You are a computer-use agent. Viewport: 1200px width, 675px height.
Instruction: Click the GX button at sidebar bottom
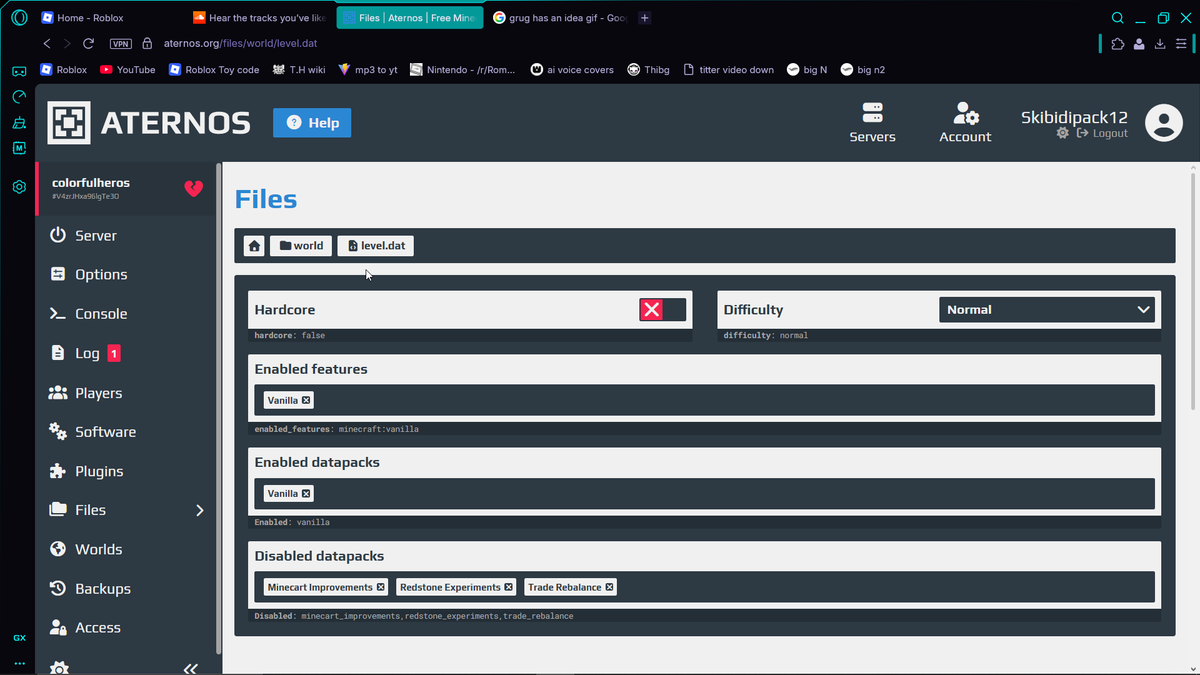pos(19,638)
